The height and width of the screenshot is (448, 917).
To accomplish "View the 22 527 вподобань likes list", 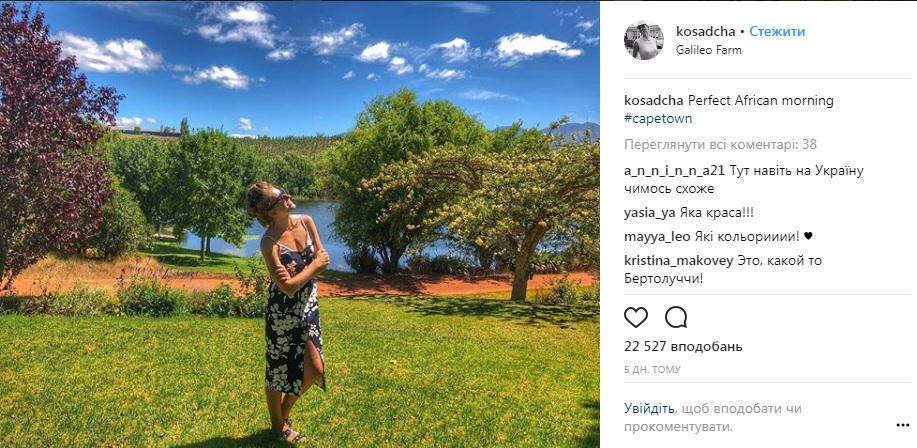I will [x=683, y=347].
